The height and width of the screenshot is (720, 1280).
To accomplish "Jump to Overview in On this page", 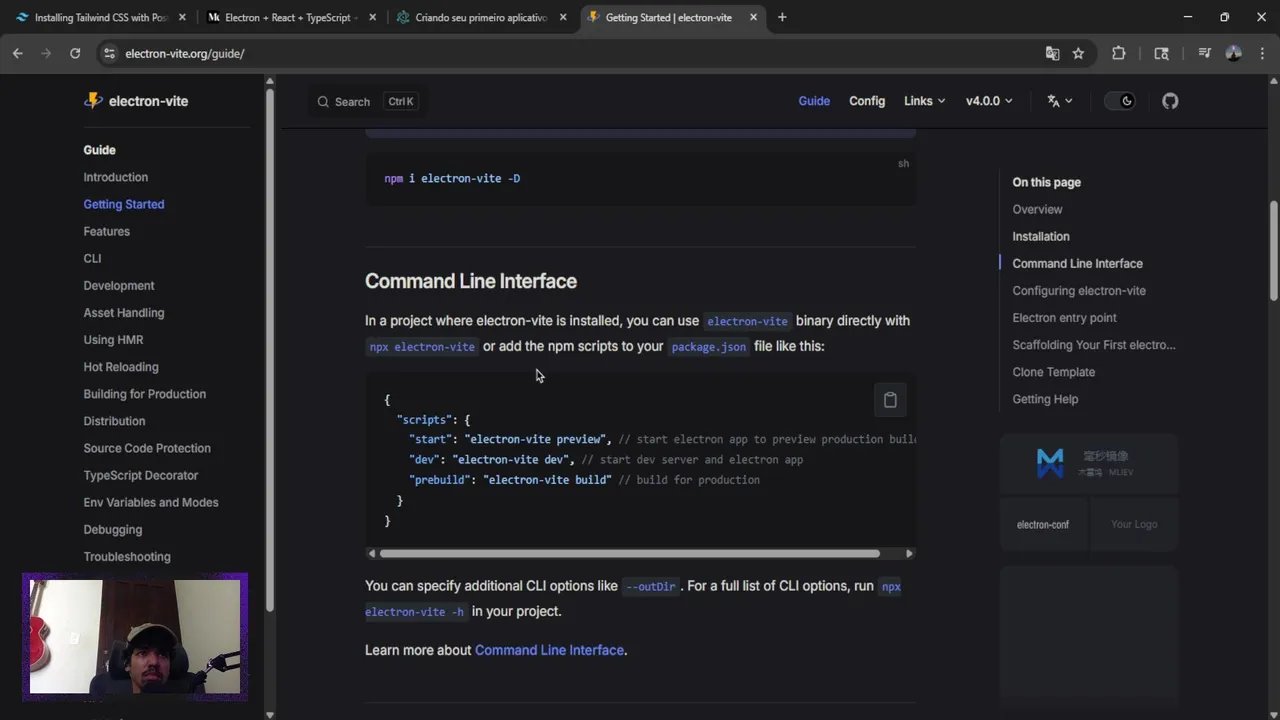I will pyautogui.click(x=1037, y=209).
